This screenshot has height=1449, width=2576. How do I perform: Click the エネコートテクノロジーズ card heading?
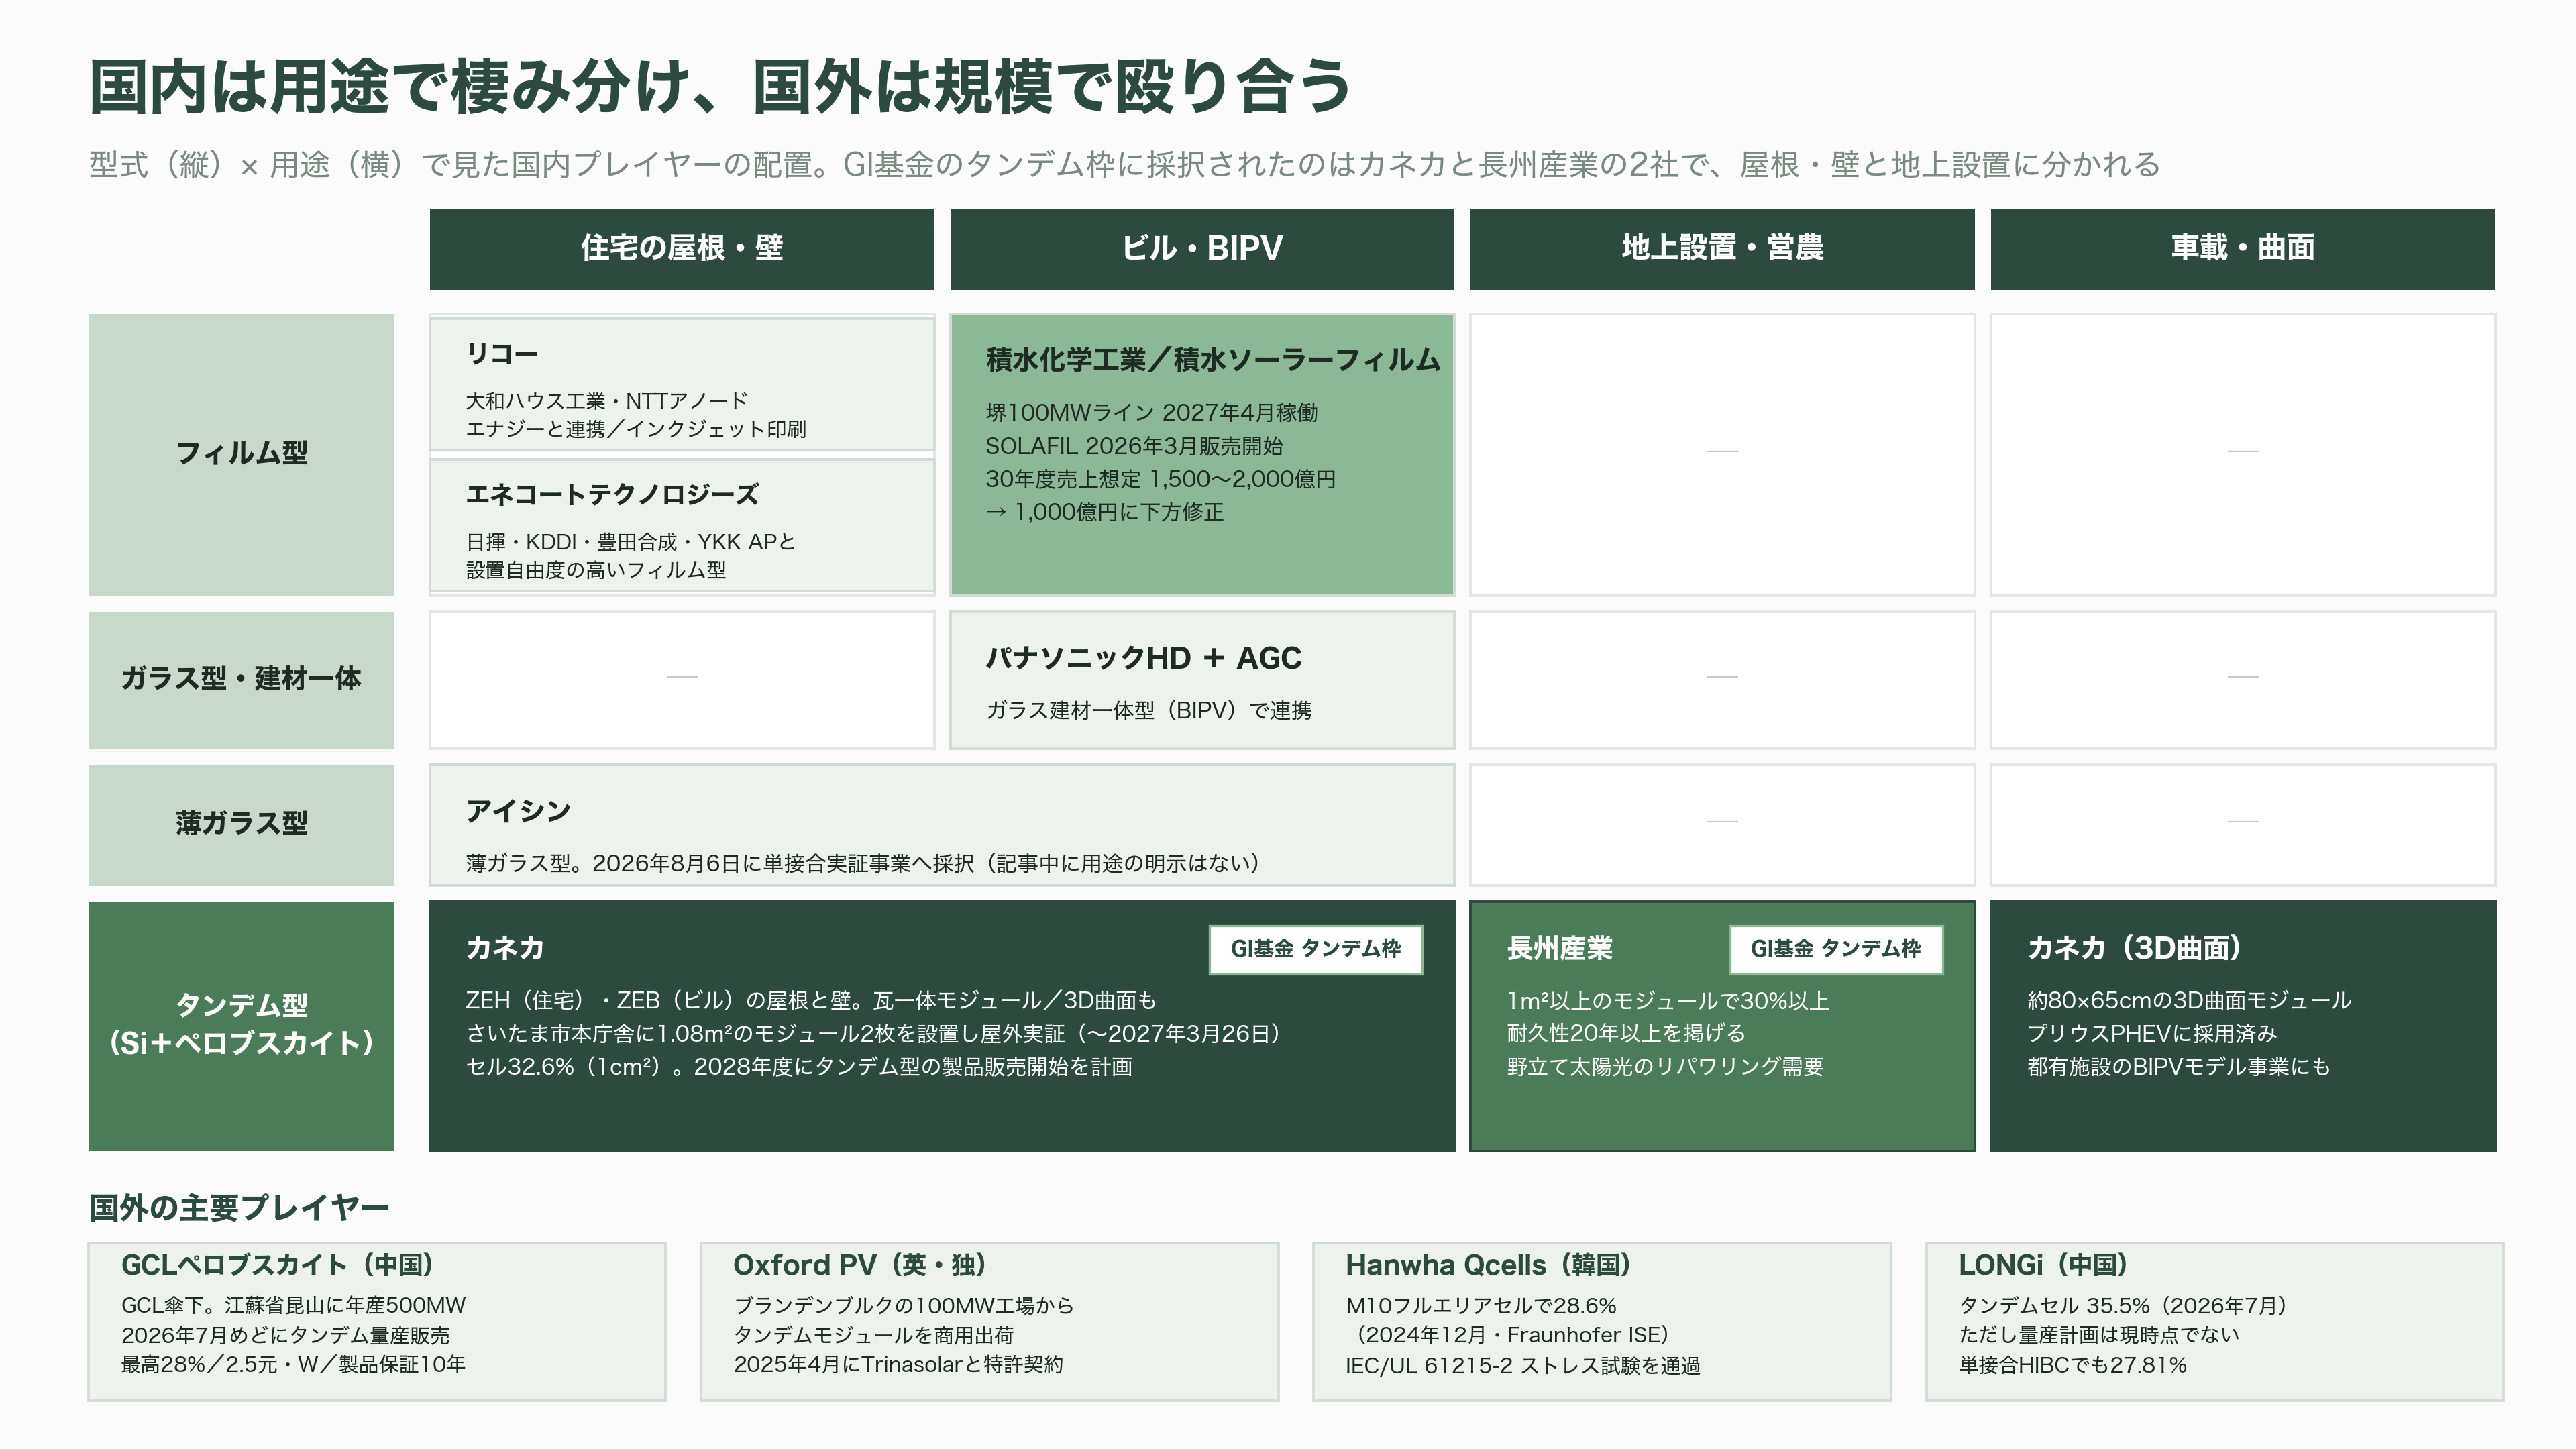[x=612, y=495]
